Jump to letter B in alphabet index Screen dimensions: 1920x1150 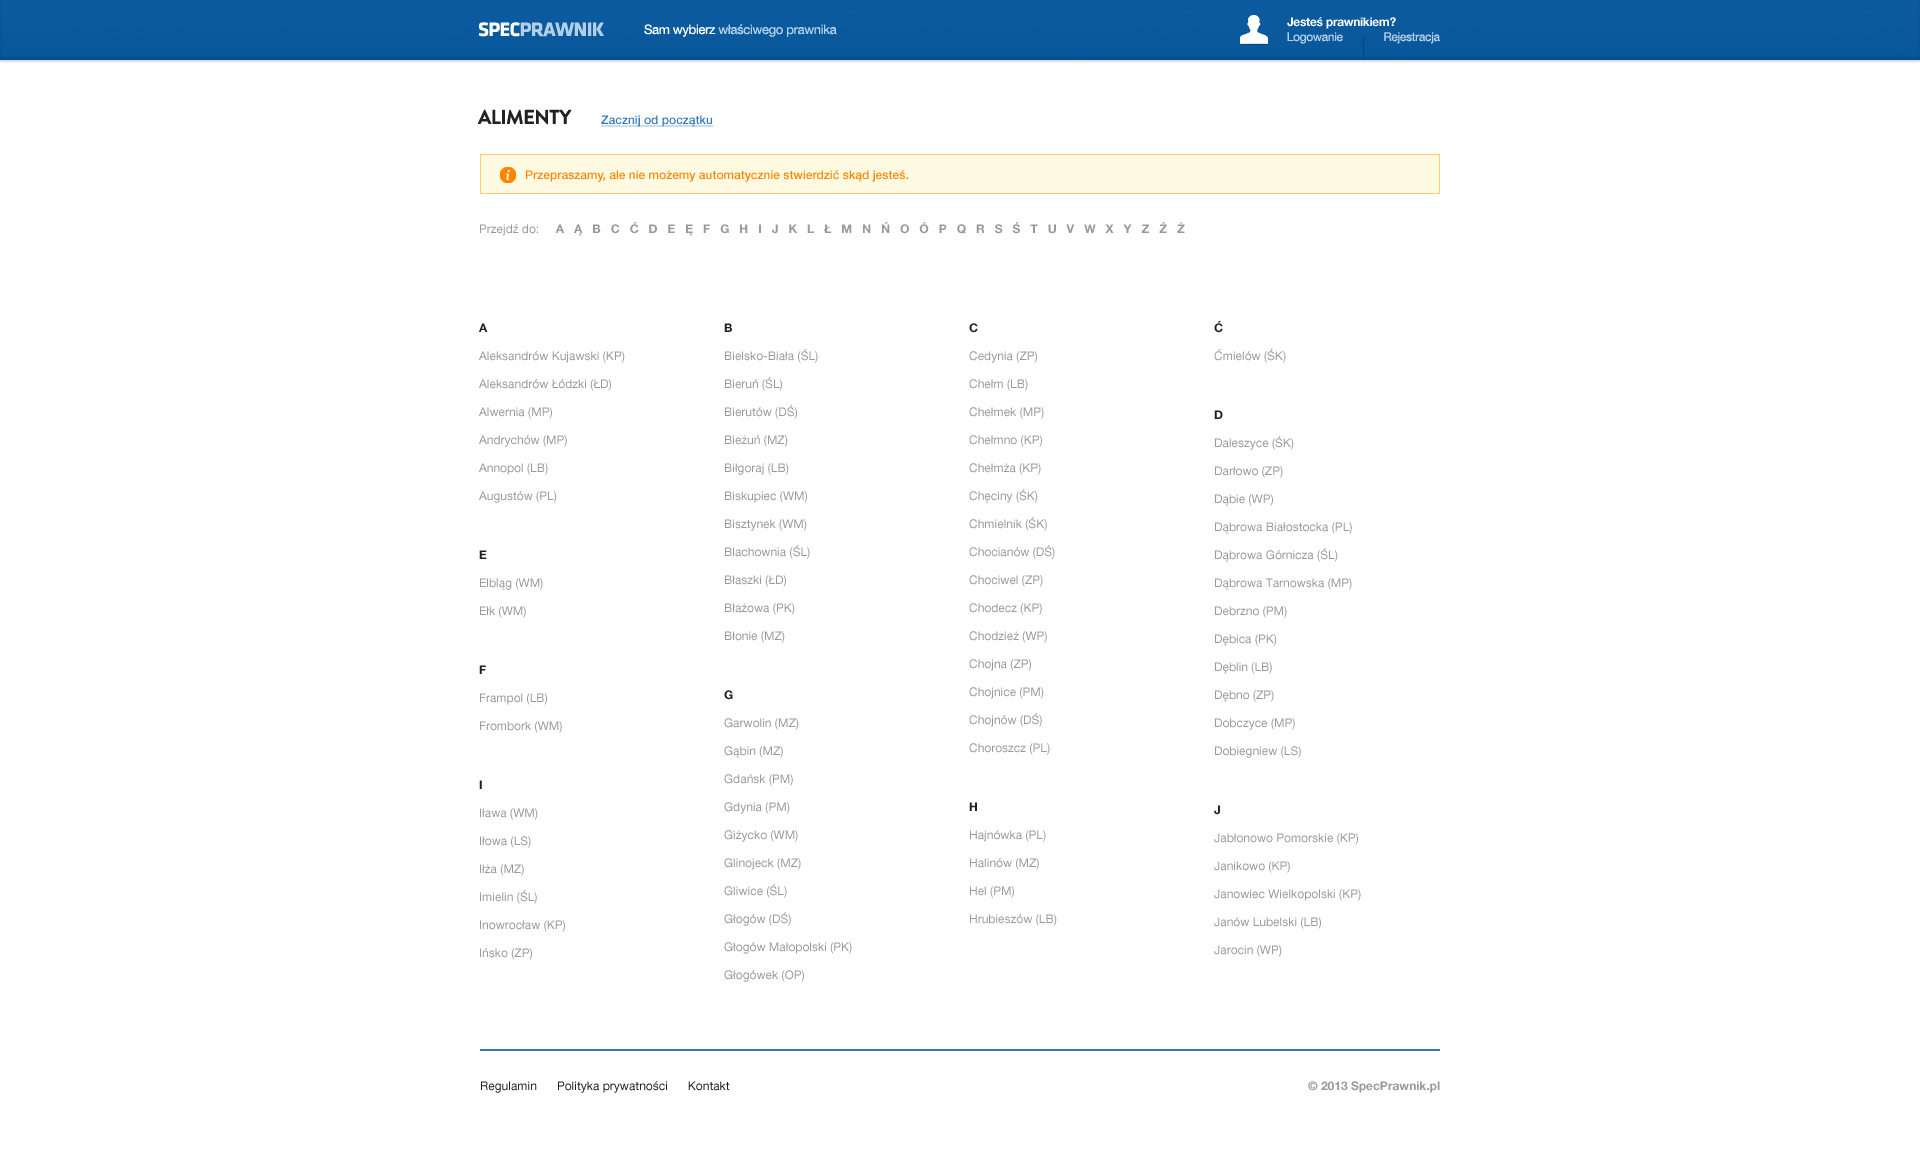pos(597,229)
